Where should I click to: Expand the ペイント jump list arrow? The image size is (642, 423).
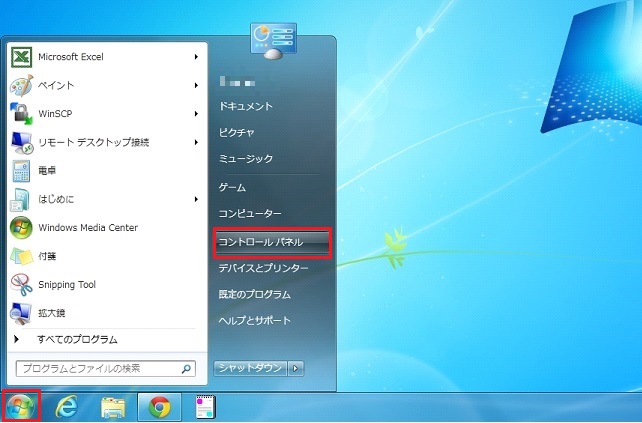pos(197,85)
